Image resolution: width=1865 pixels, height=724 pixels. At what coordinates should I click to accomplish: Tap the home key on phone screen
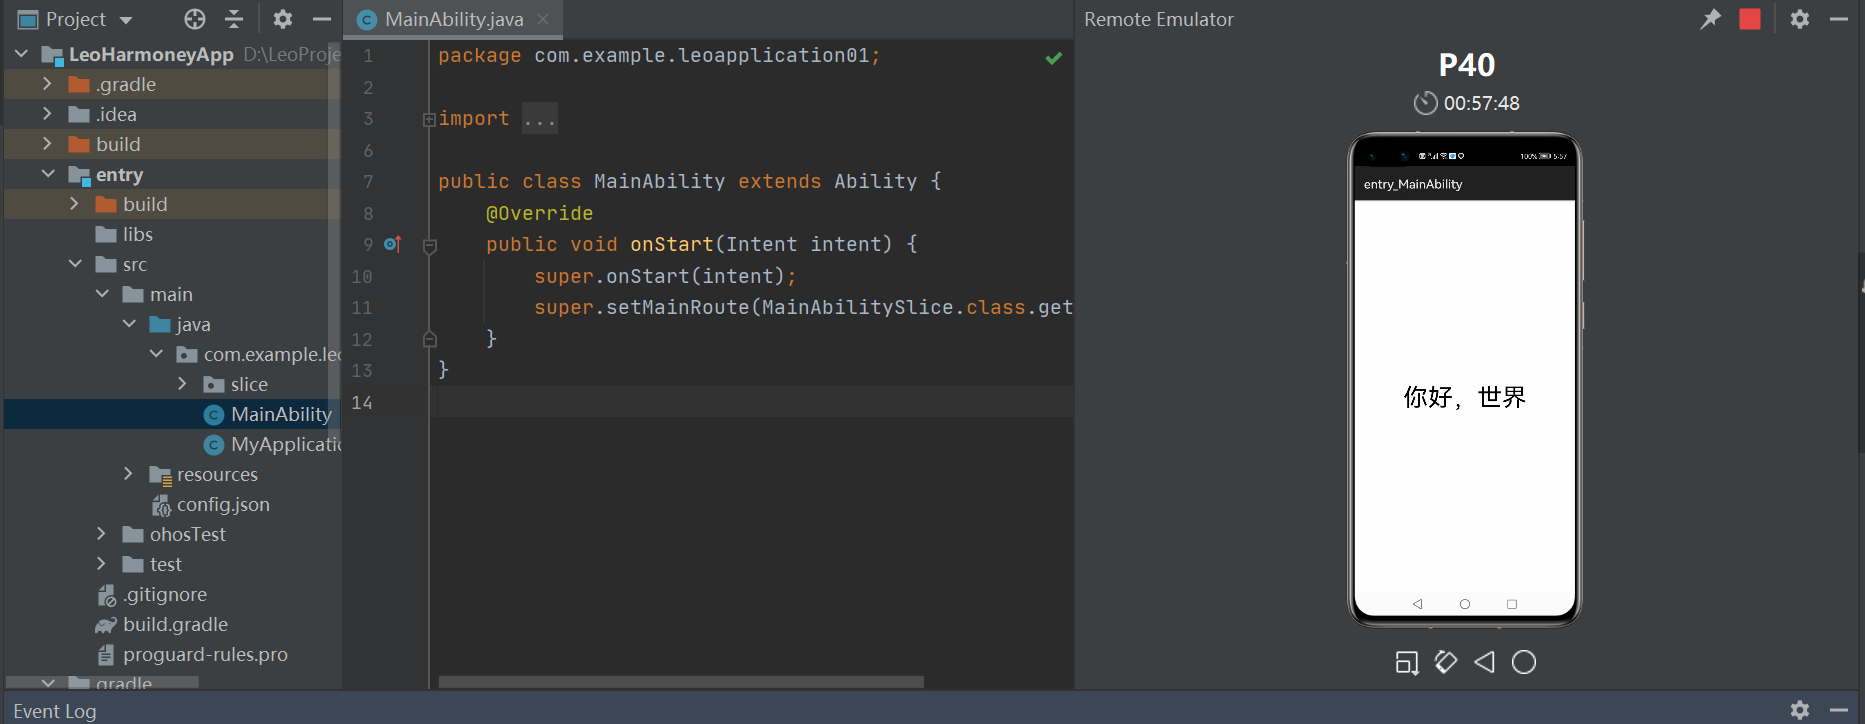tap(1465, 604)
